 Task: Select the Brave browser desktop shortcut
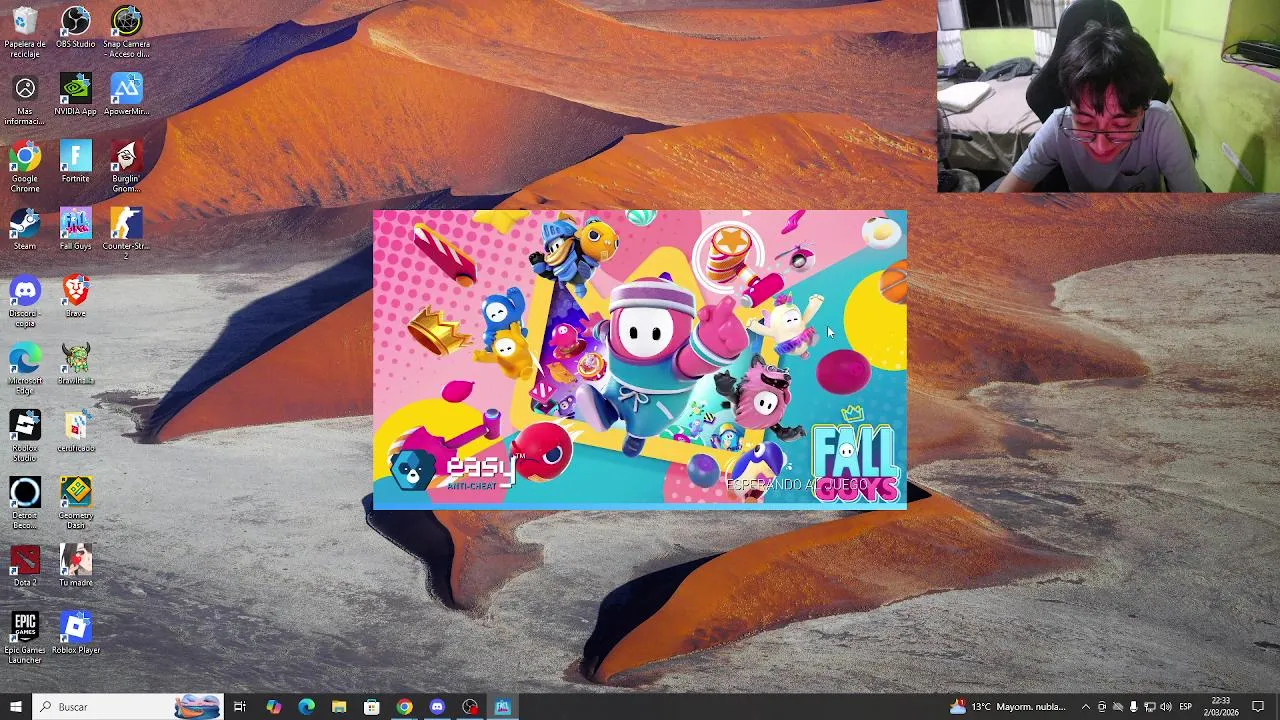75,297
